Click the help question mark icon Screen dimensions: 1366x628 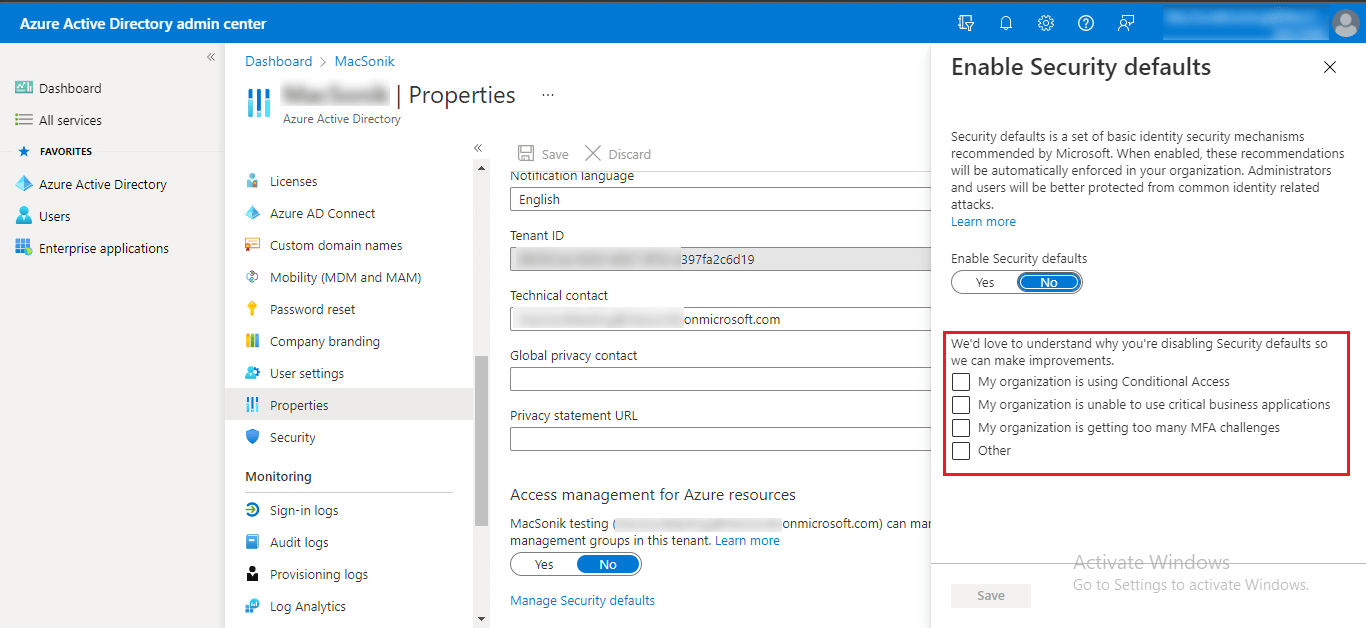tap(1086, 23)
